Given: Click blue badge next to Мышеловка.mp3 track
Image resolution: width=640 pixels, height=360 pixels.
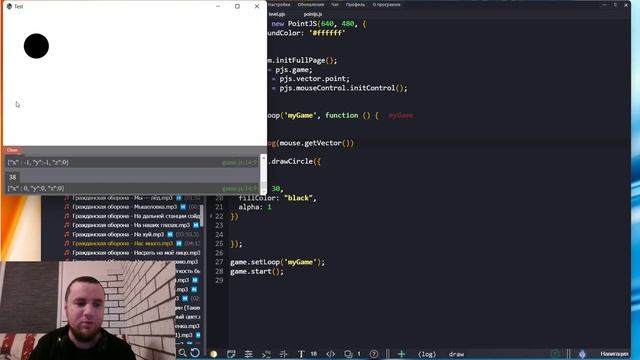Looking at the screenshot, I should (183, 207).
